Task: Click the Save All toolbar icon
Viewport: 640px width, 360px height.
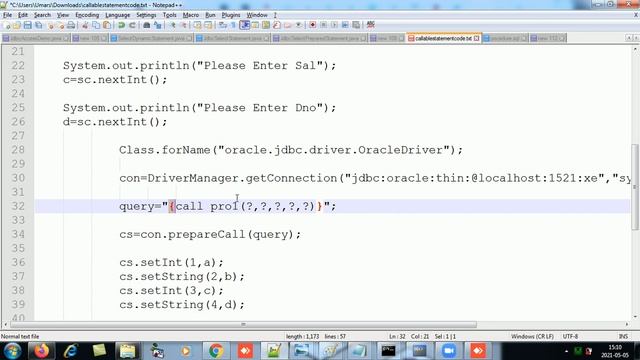Action: (x=39, y=25)
